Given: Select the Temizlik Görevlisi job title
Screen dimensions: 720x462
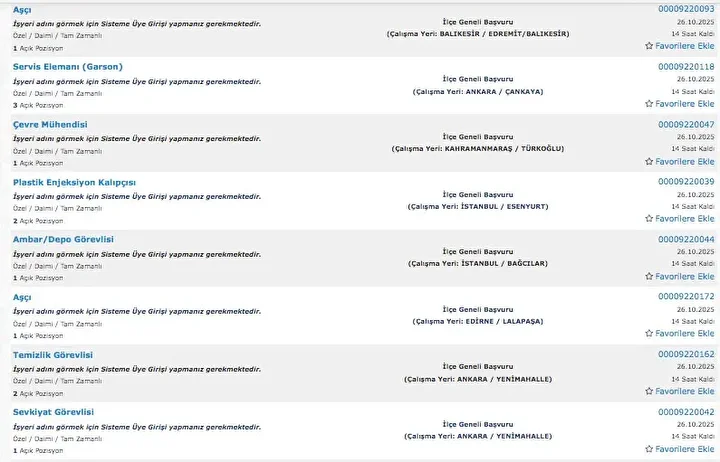Looking at the screenshot, I should click(53, 355).
